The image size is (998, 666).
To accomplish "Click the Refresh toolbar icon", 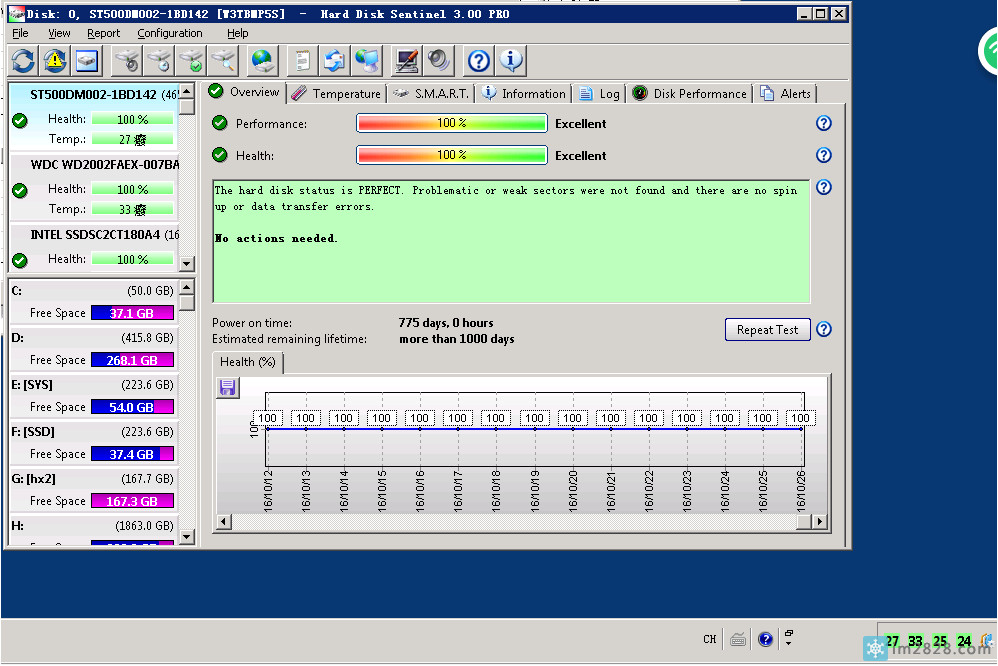I will pos(23,61).
